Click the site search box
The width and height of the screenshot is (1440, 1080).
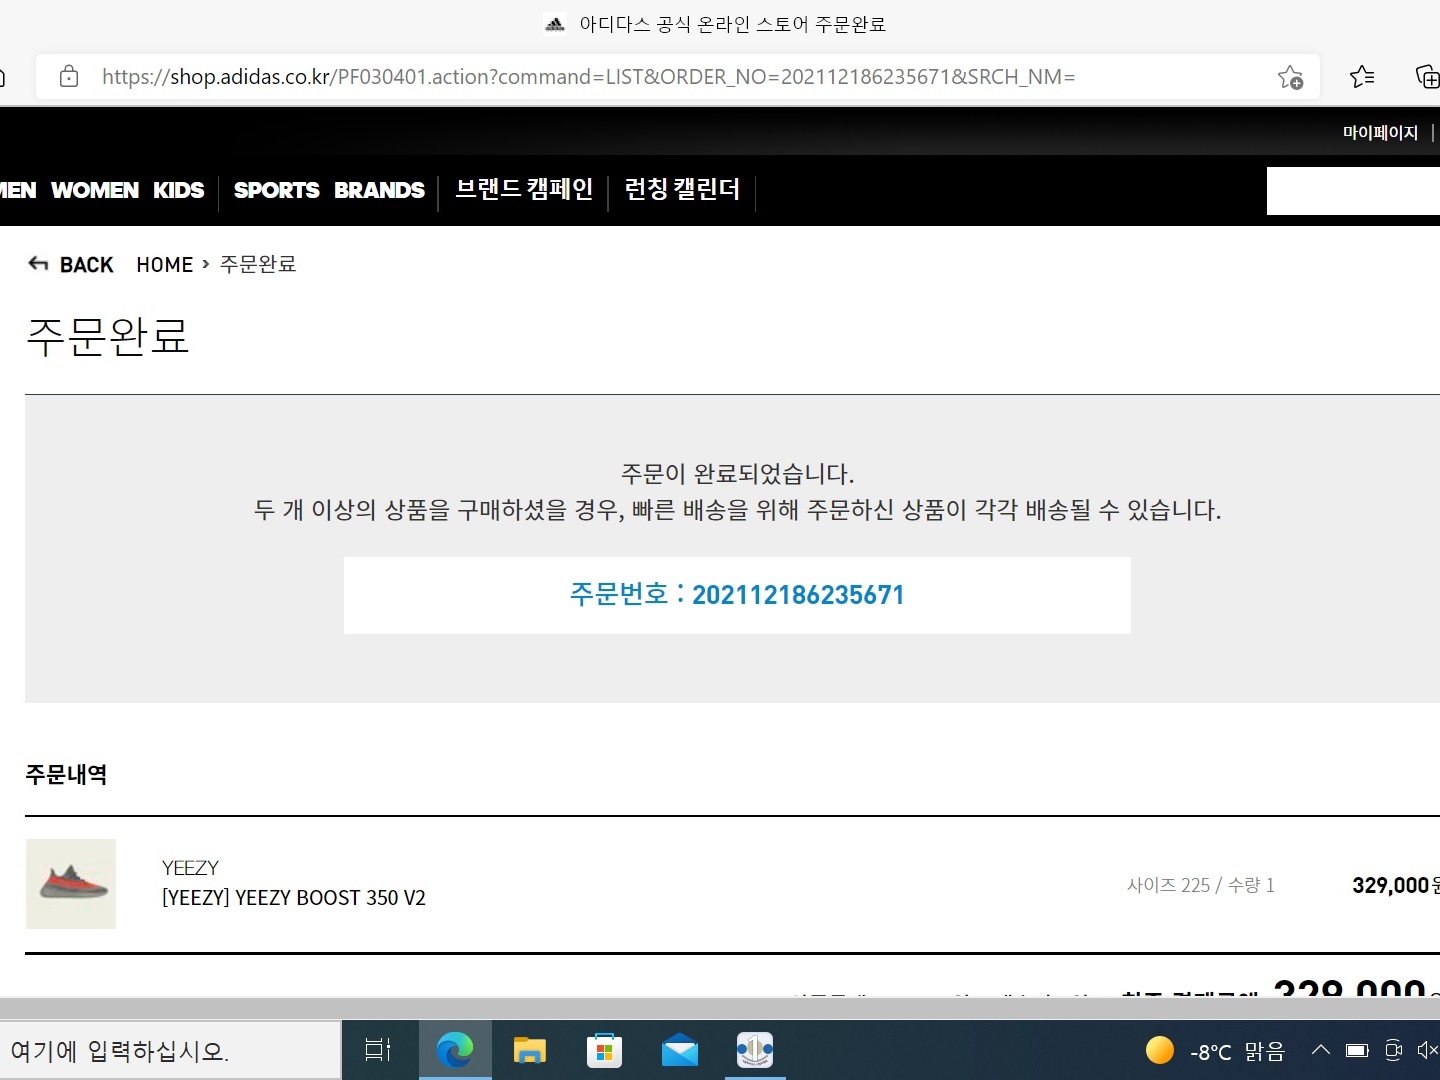point(1353,190)
